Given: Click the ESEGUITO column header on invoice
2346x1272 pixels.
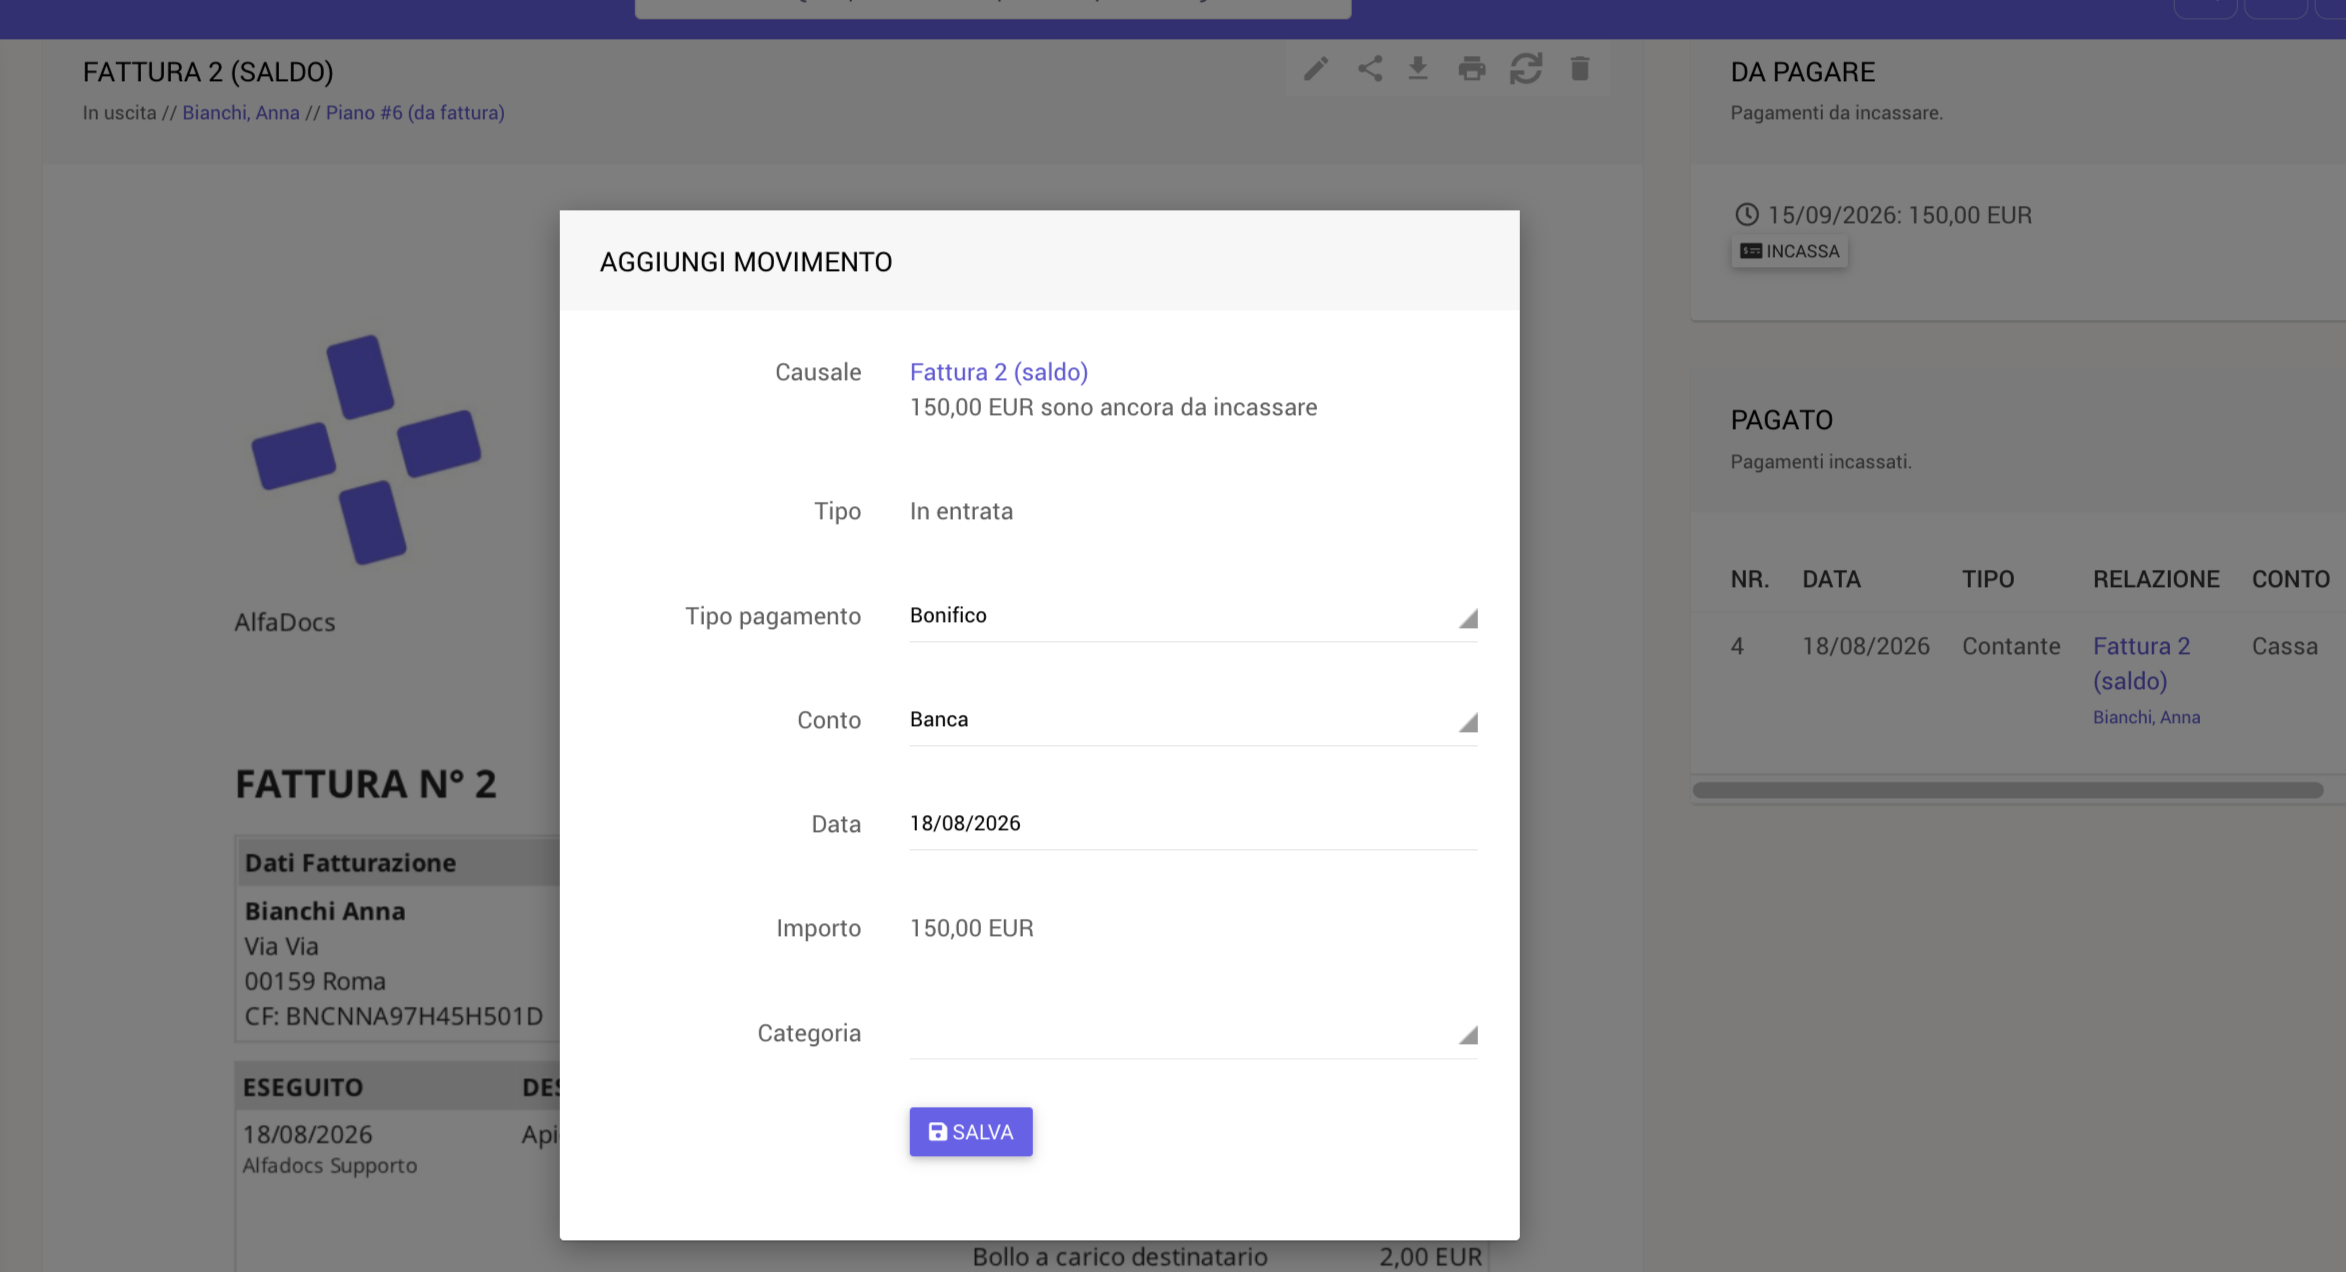Looking at the screenshot, I should 303,1088.
